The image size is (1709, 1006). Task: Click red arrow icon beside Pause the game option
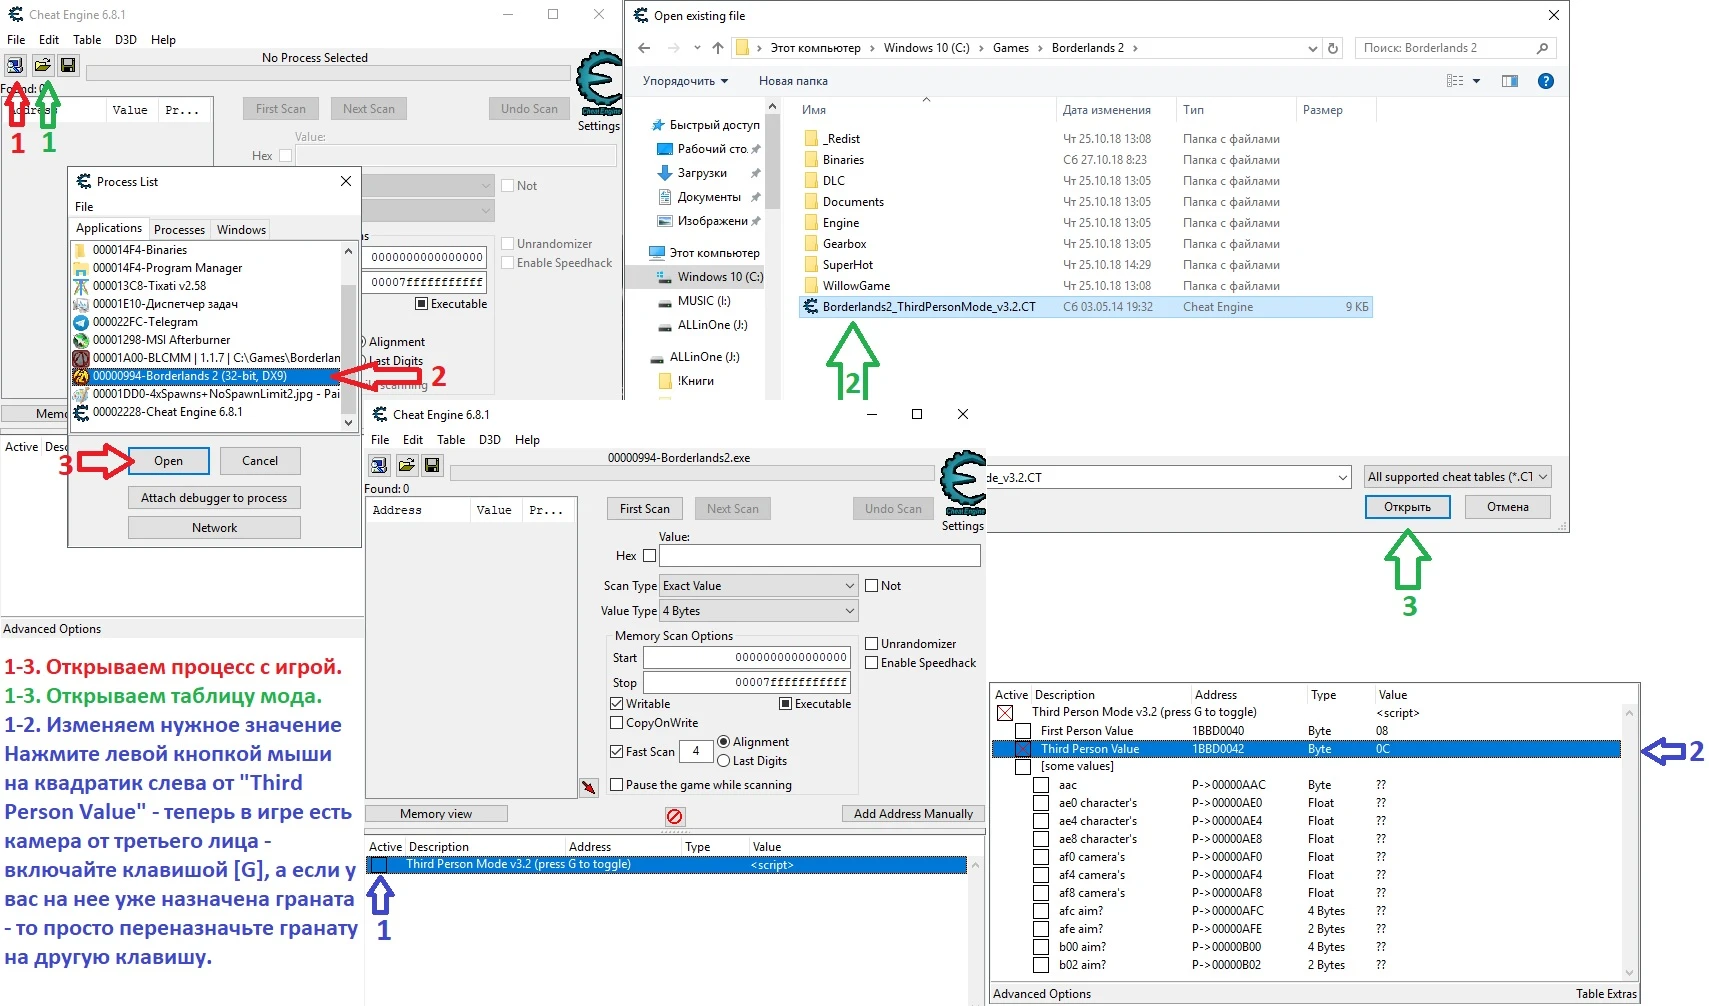[x=589, y=787]
